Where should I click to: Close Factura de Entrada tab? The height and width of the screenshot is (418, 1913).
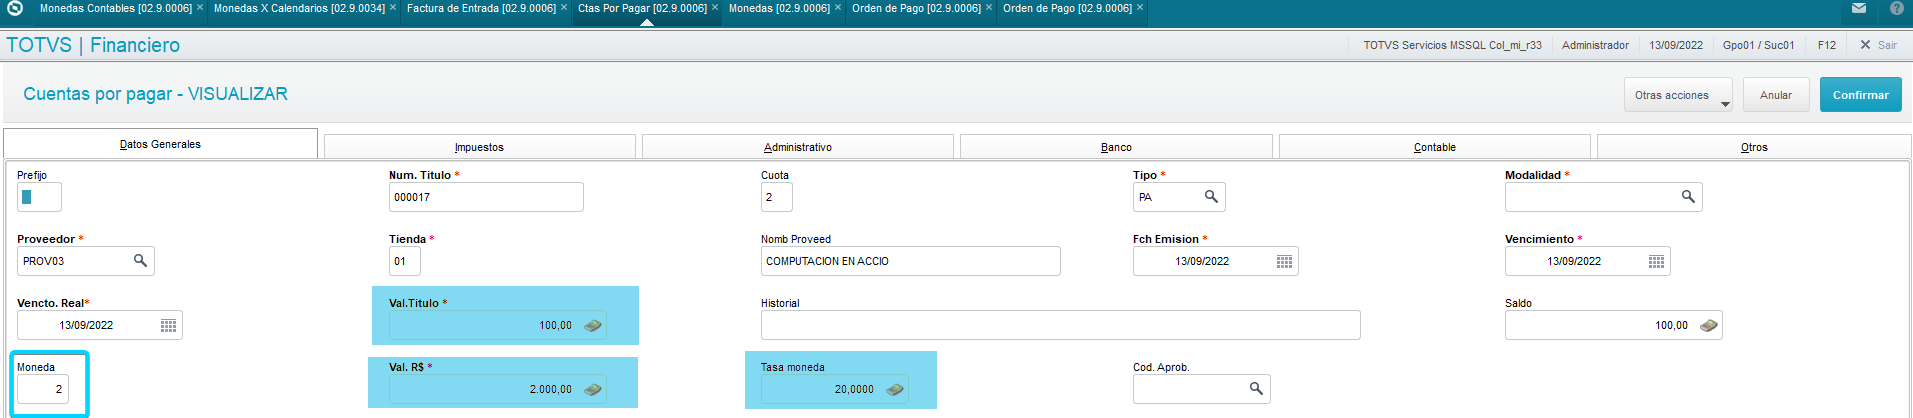click(x=564, y=8)
